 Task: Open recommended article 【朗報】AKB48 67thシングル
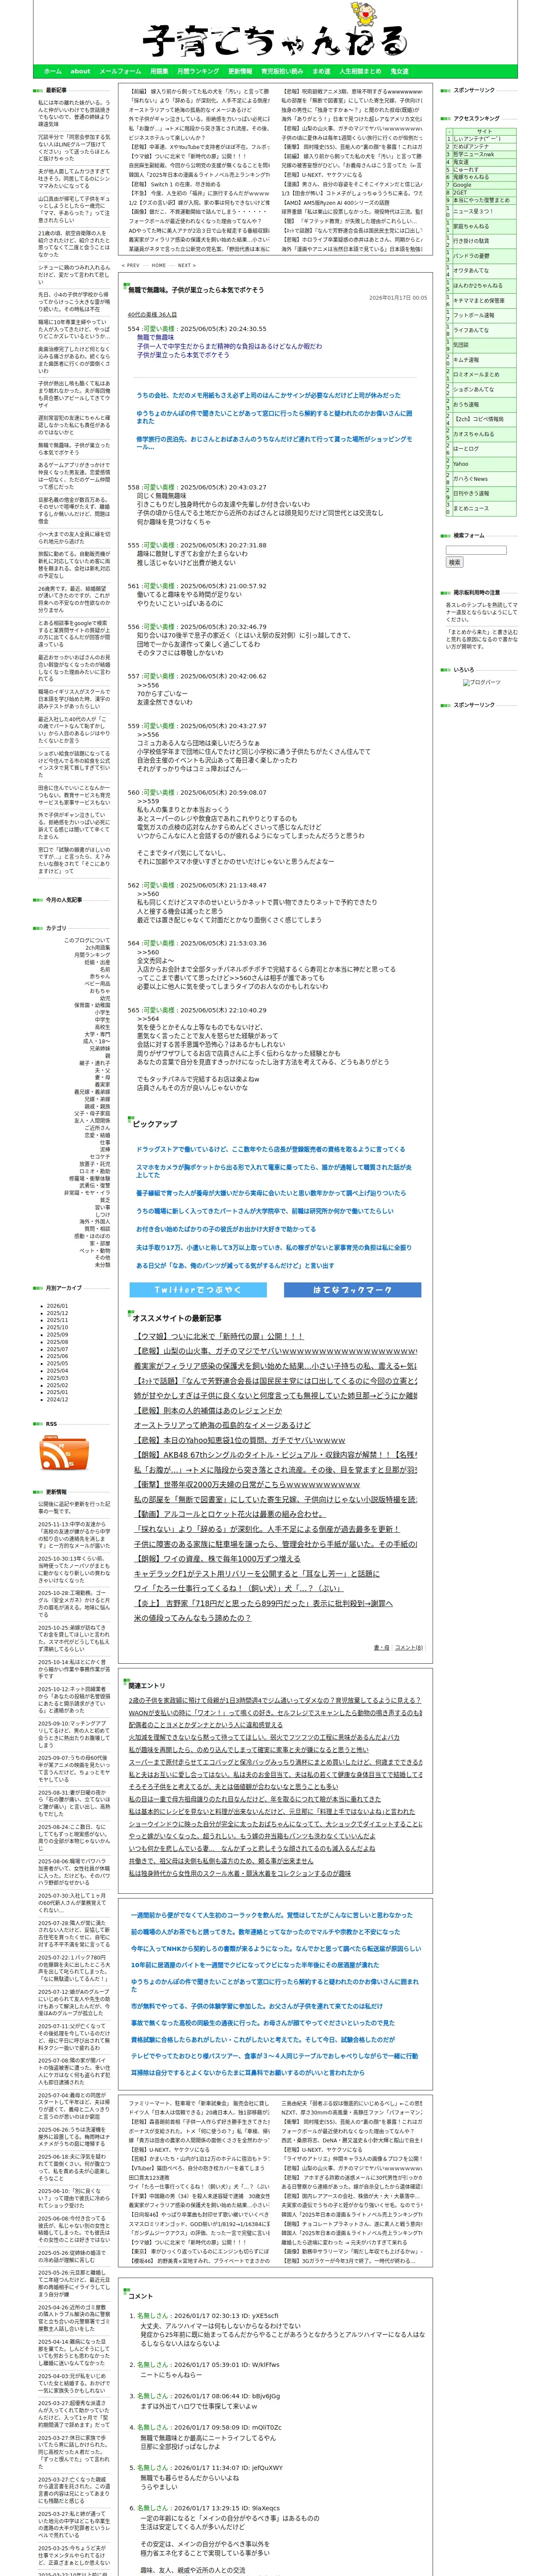276,1454
